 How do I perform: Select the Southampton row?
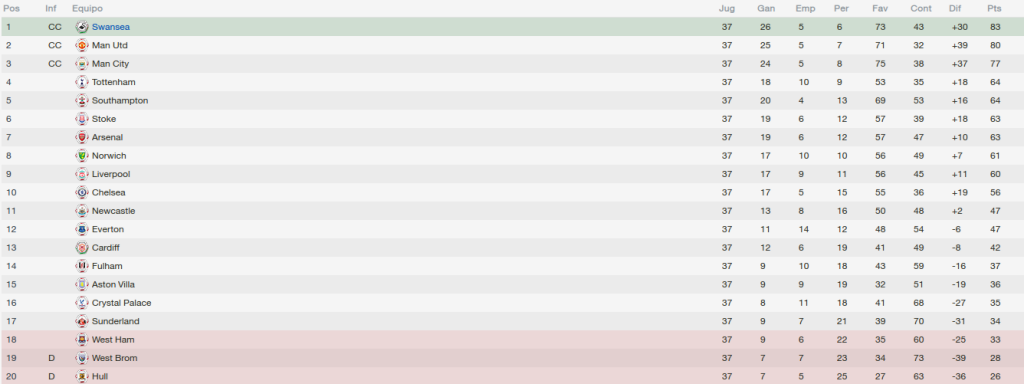coord(512,101)
